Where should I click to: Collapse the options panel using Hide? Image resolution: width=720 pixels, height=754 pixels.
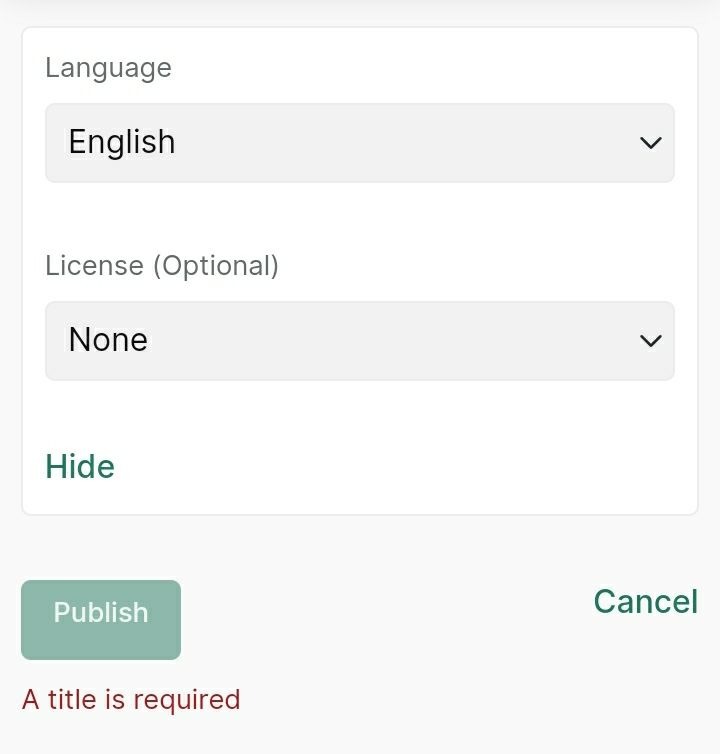tap(80, 467)
